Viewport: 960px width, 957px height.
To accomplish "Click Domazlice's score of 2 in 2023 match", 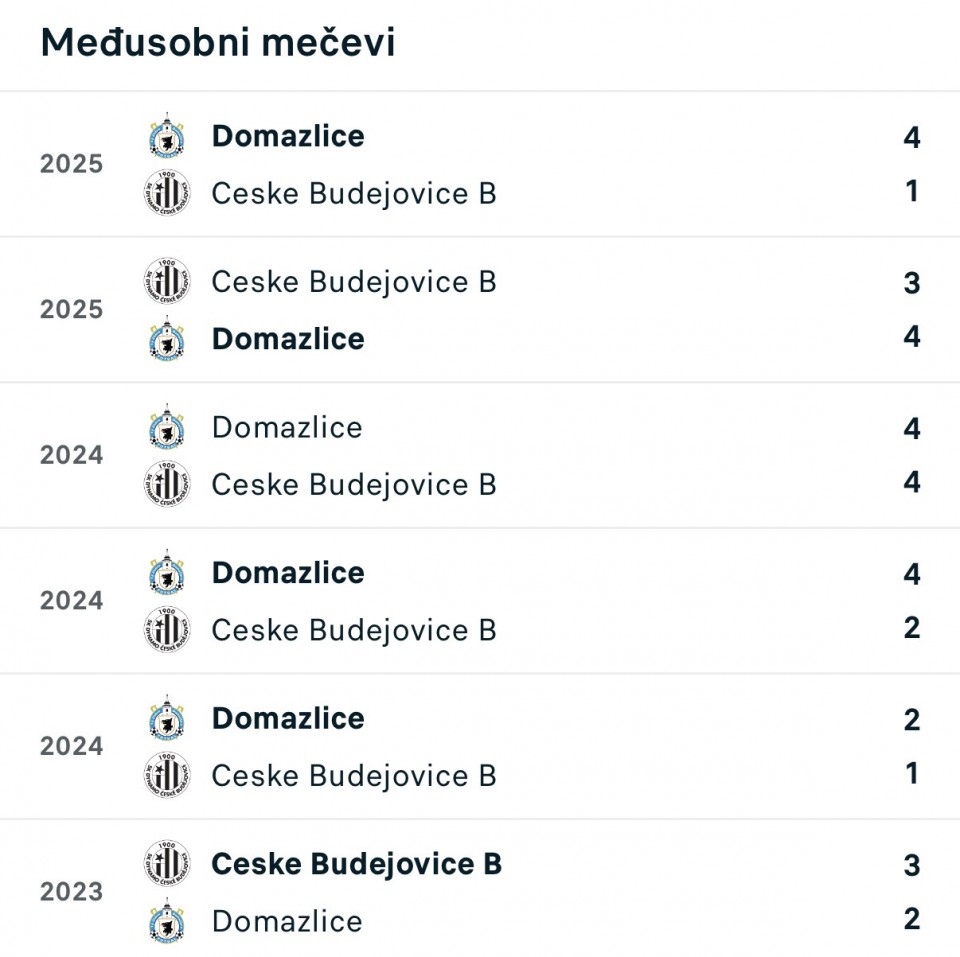I will click(x=911, y=919).
